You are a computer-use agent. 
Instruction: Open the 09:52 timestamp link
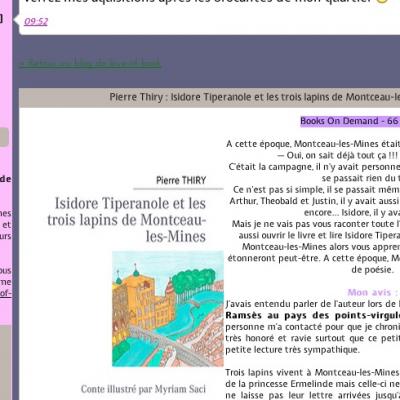click(36, 22)
